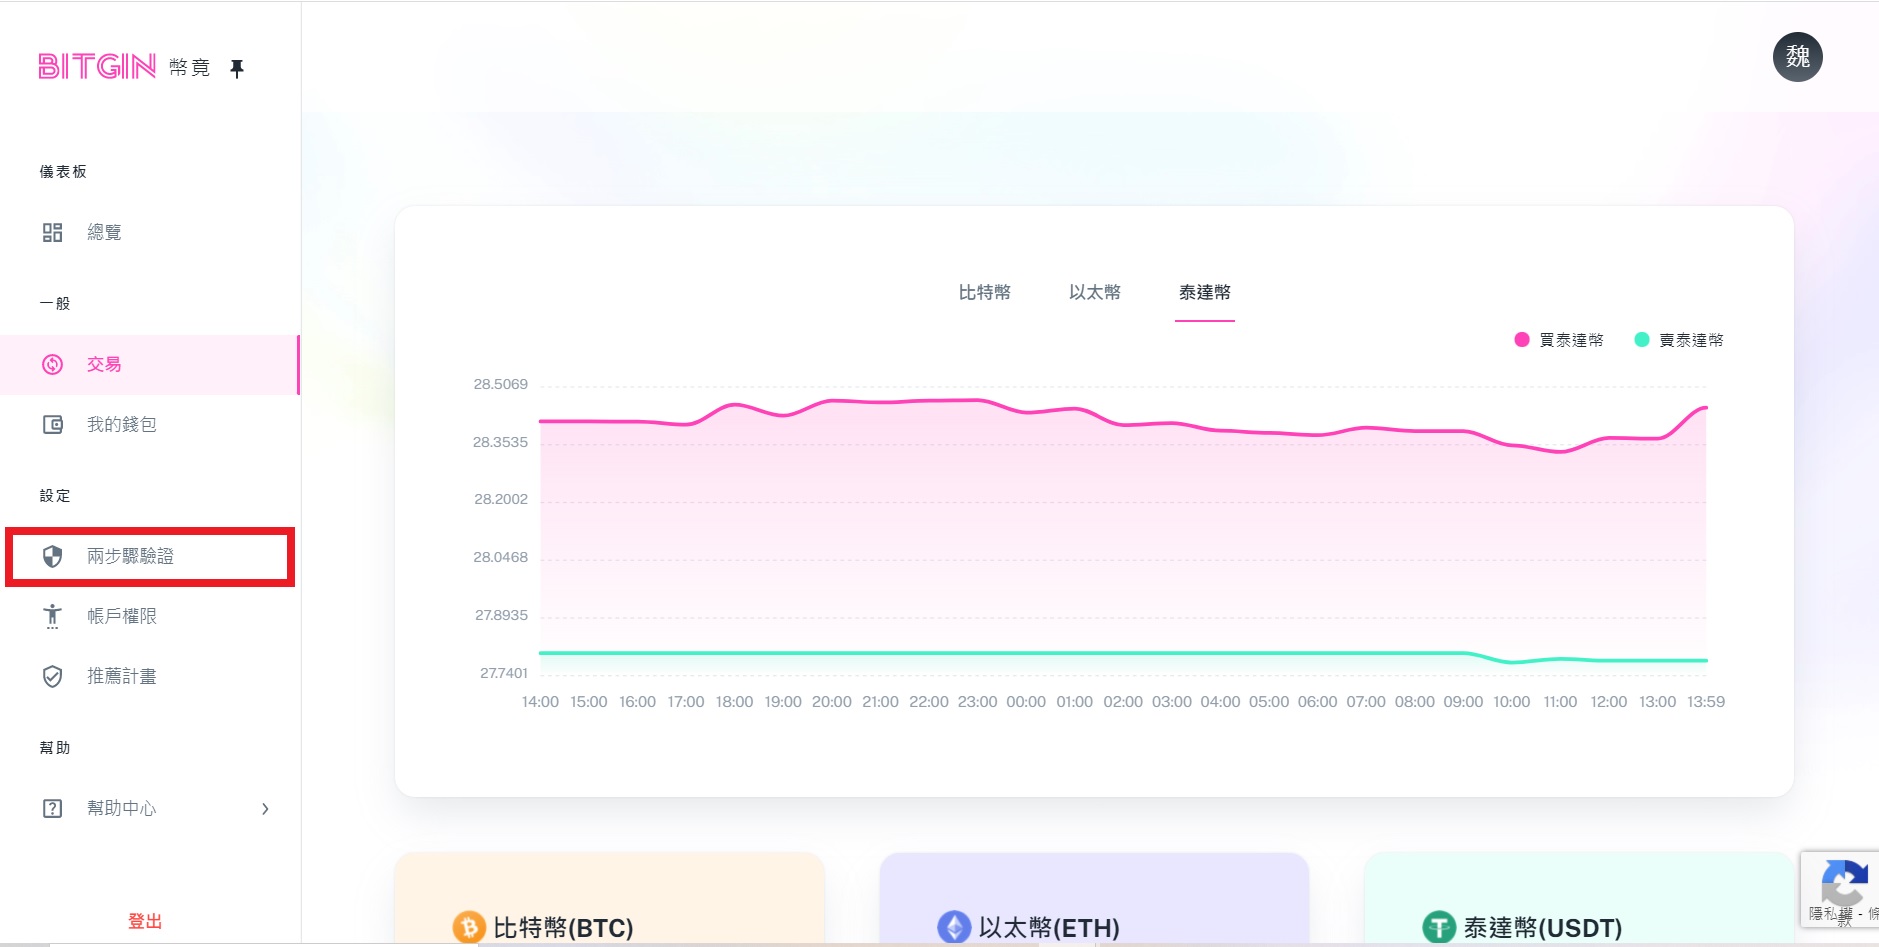Click the 儀表板 section heading
This screenshot has height=947, width=1879.
63,172
